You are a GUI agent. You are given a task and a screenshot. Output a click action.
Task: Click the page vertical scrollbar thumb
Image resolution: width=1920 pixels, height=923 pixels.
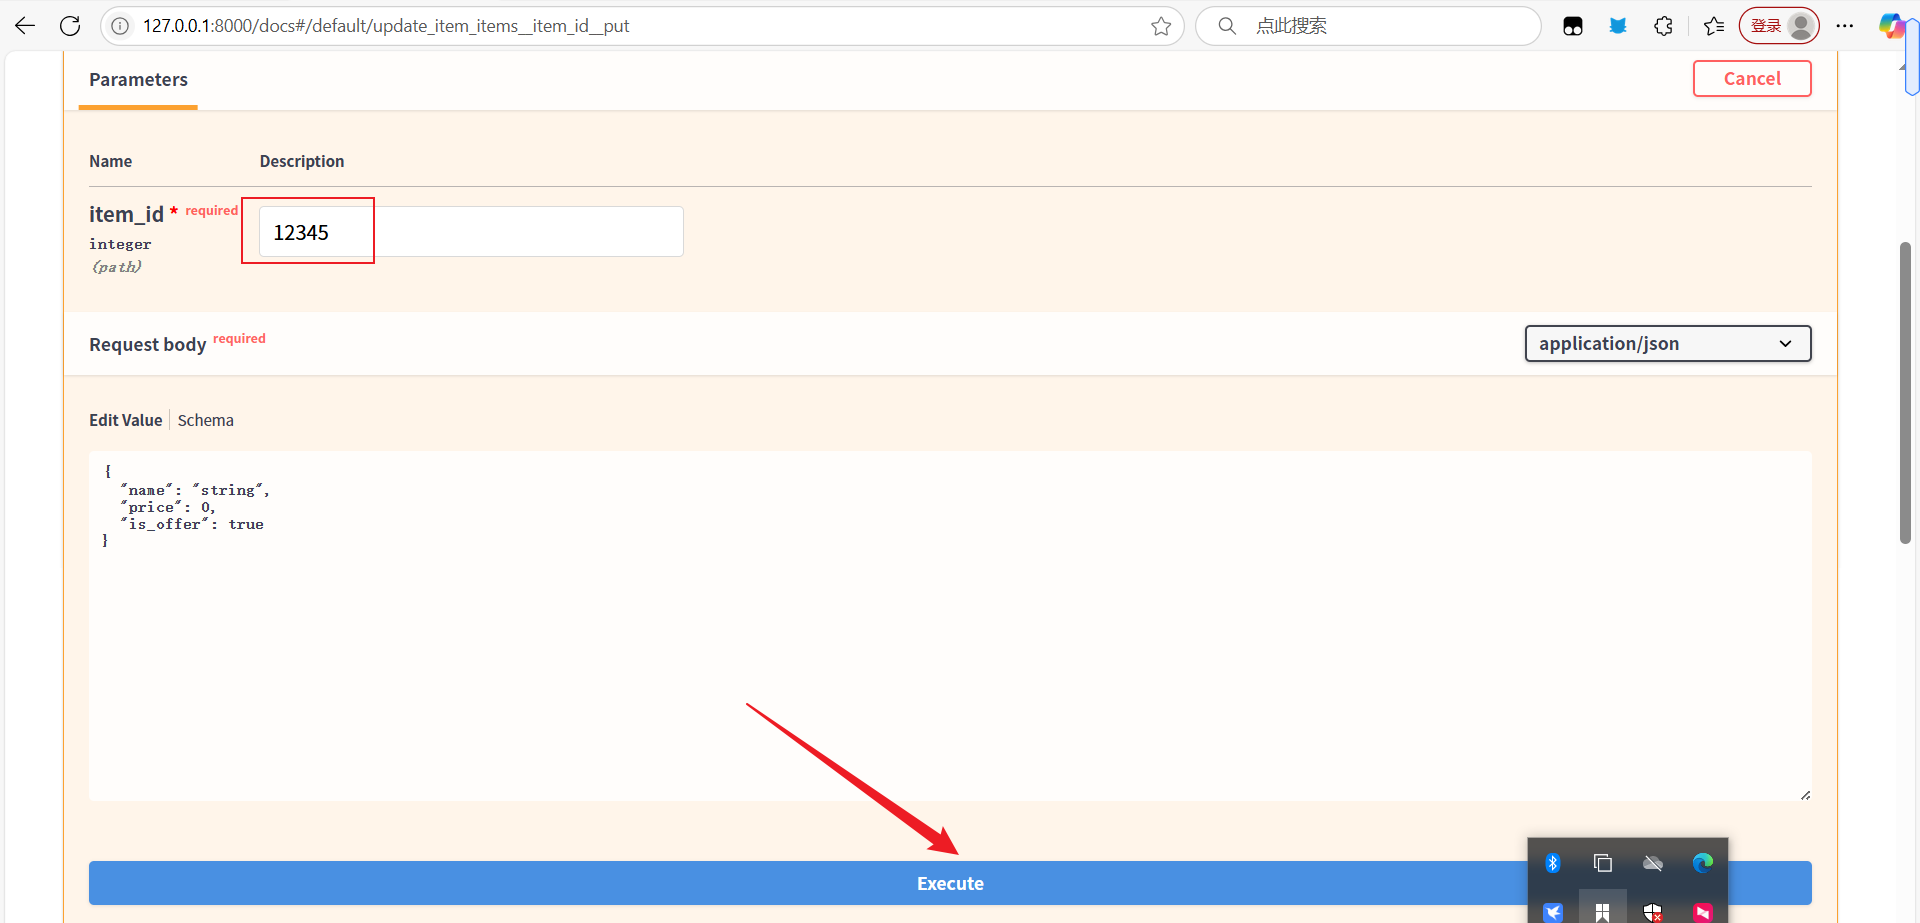coord(1905,393)
